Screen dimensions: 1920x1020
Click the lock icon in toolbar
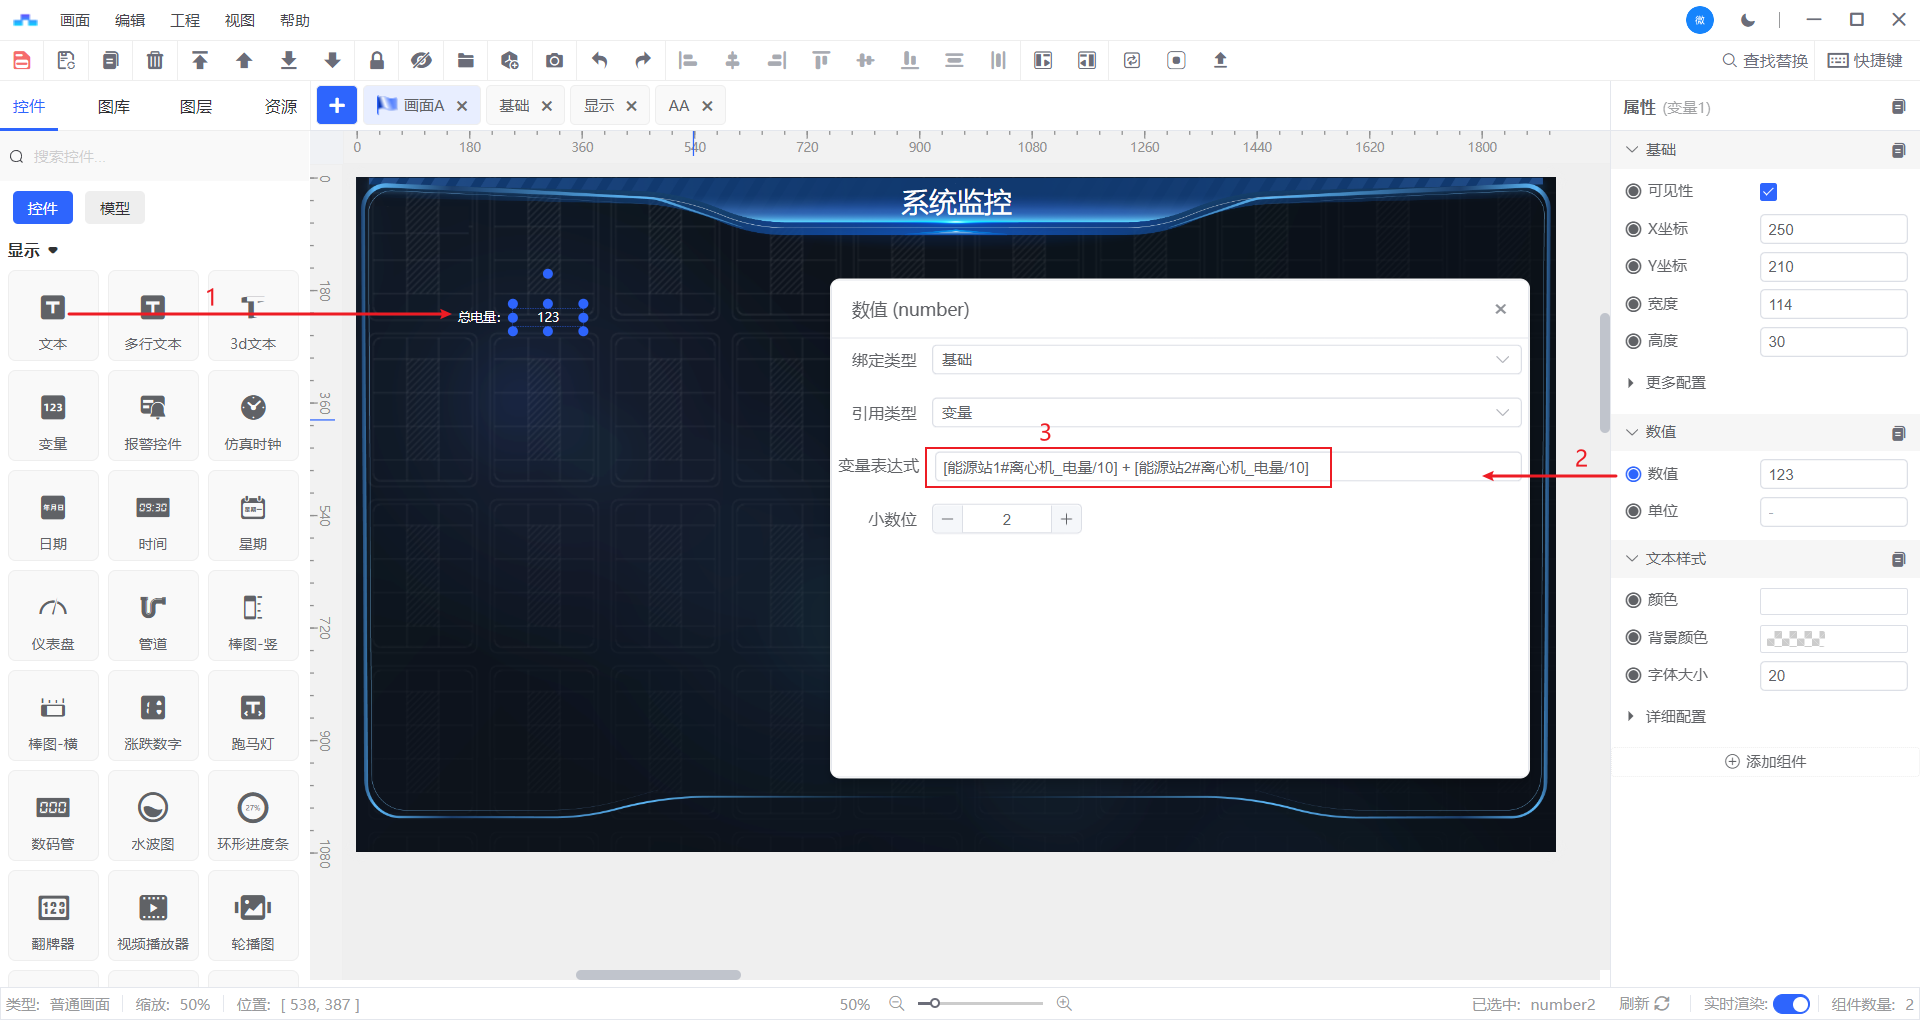[377, 61]
